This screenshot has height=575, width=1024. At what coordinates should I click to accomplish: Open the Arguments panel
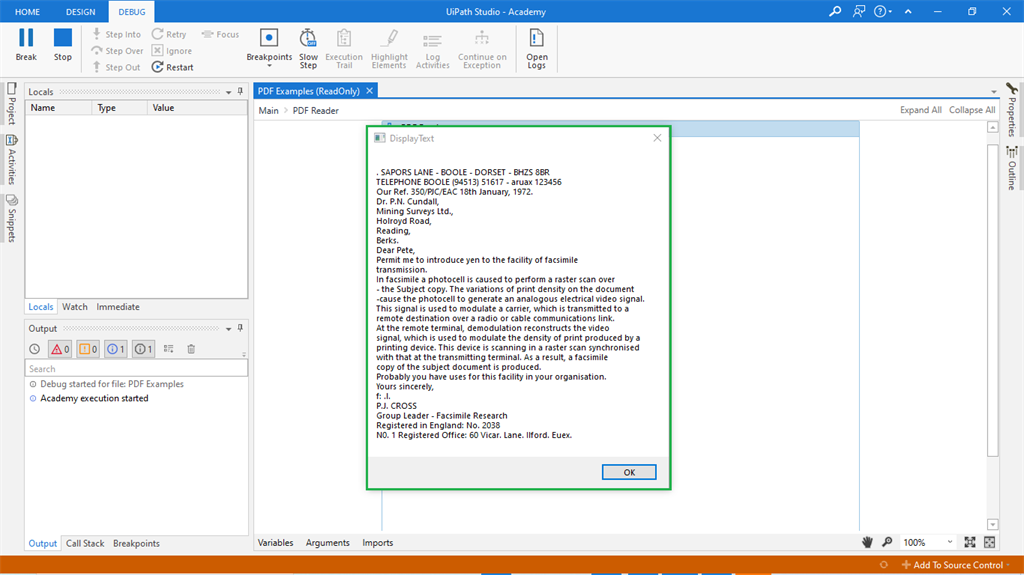(x=327, y=542)
